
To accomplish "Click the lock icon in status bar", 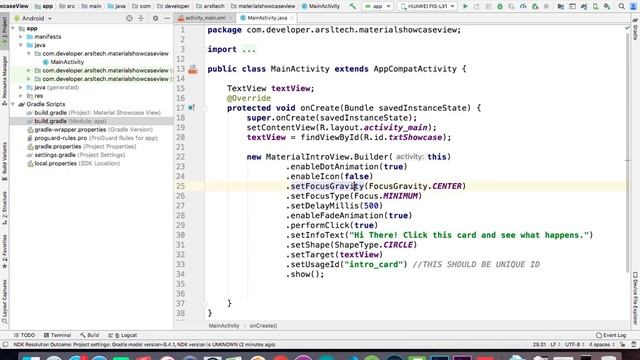I will pos(622,344).
